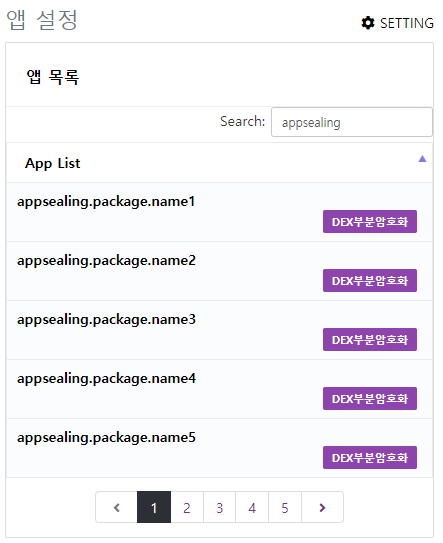Screen dimensions: 443x543
Task: Select appsealing.package.name2 row text
Action: pos(106,260)
